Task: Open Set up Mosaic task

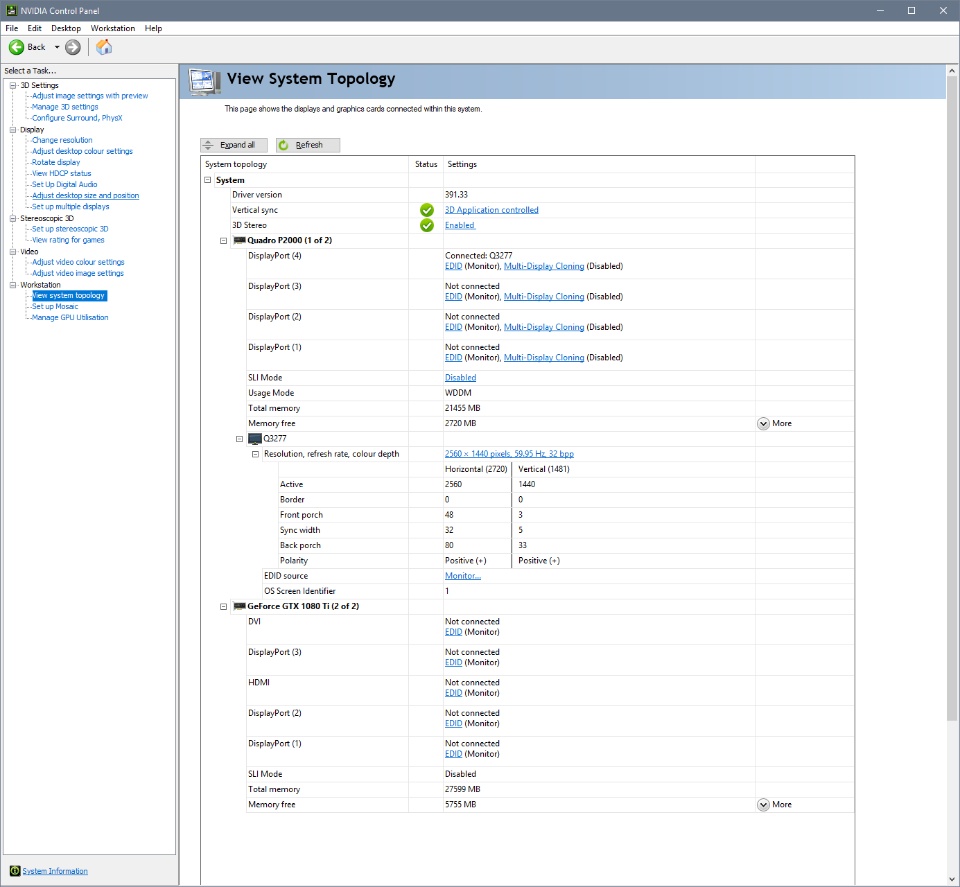Action: pos(55,307)
